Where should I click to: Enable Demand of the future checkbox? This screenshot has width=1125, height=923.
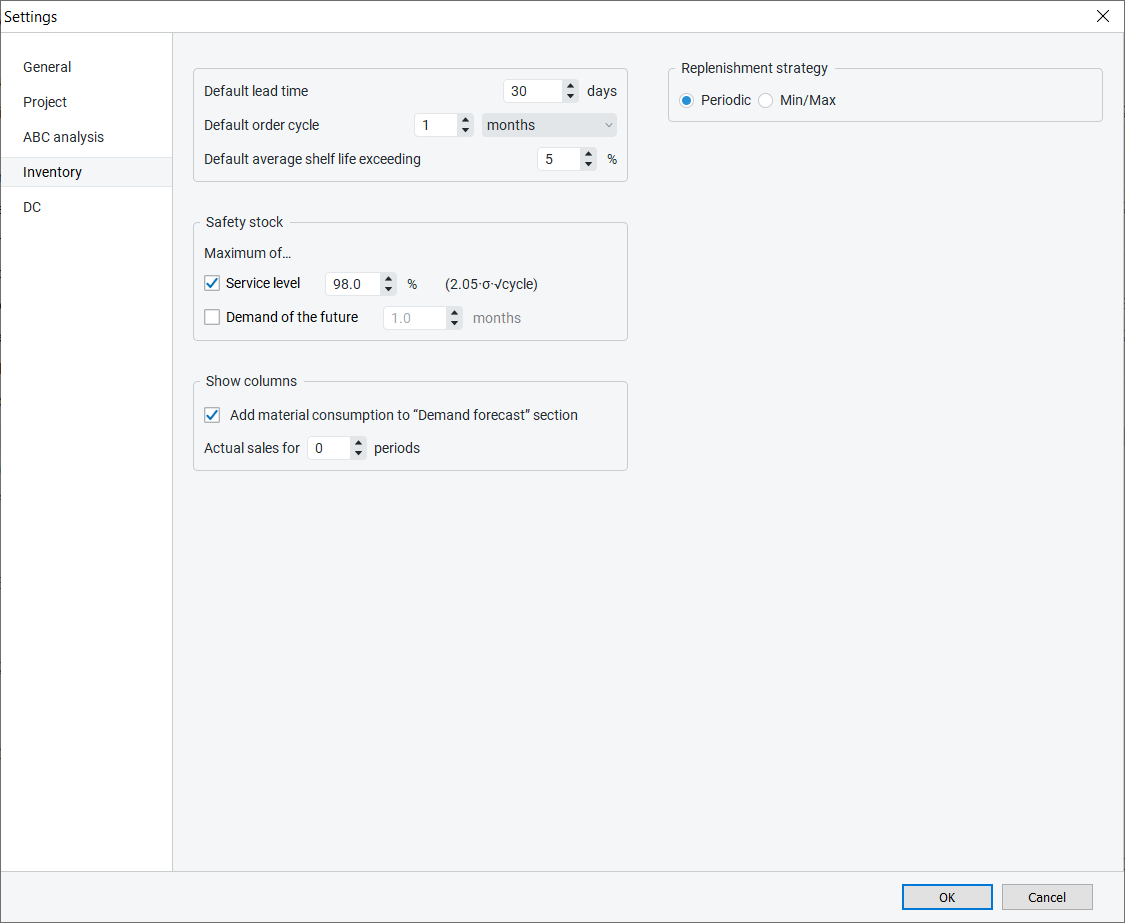point(212,318)
